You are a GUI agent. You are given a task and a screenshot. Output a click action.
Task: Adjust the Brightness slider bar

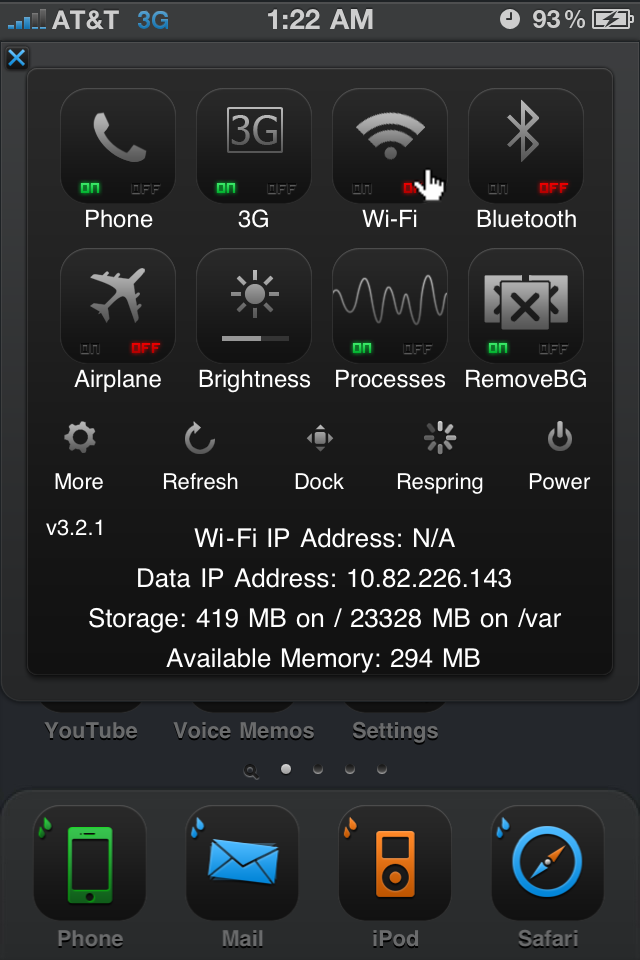click(255, 338)
